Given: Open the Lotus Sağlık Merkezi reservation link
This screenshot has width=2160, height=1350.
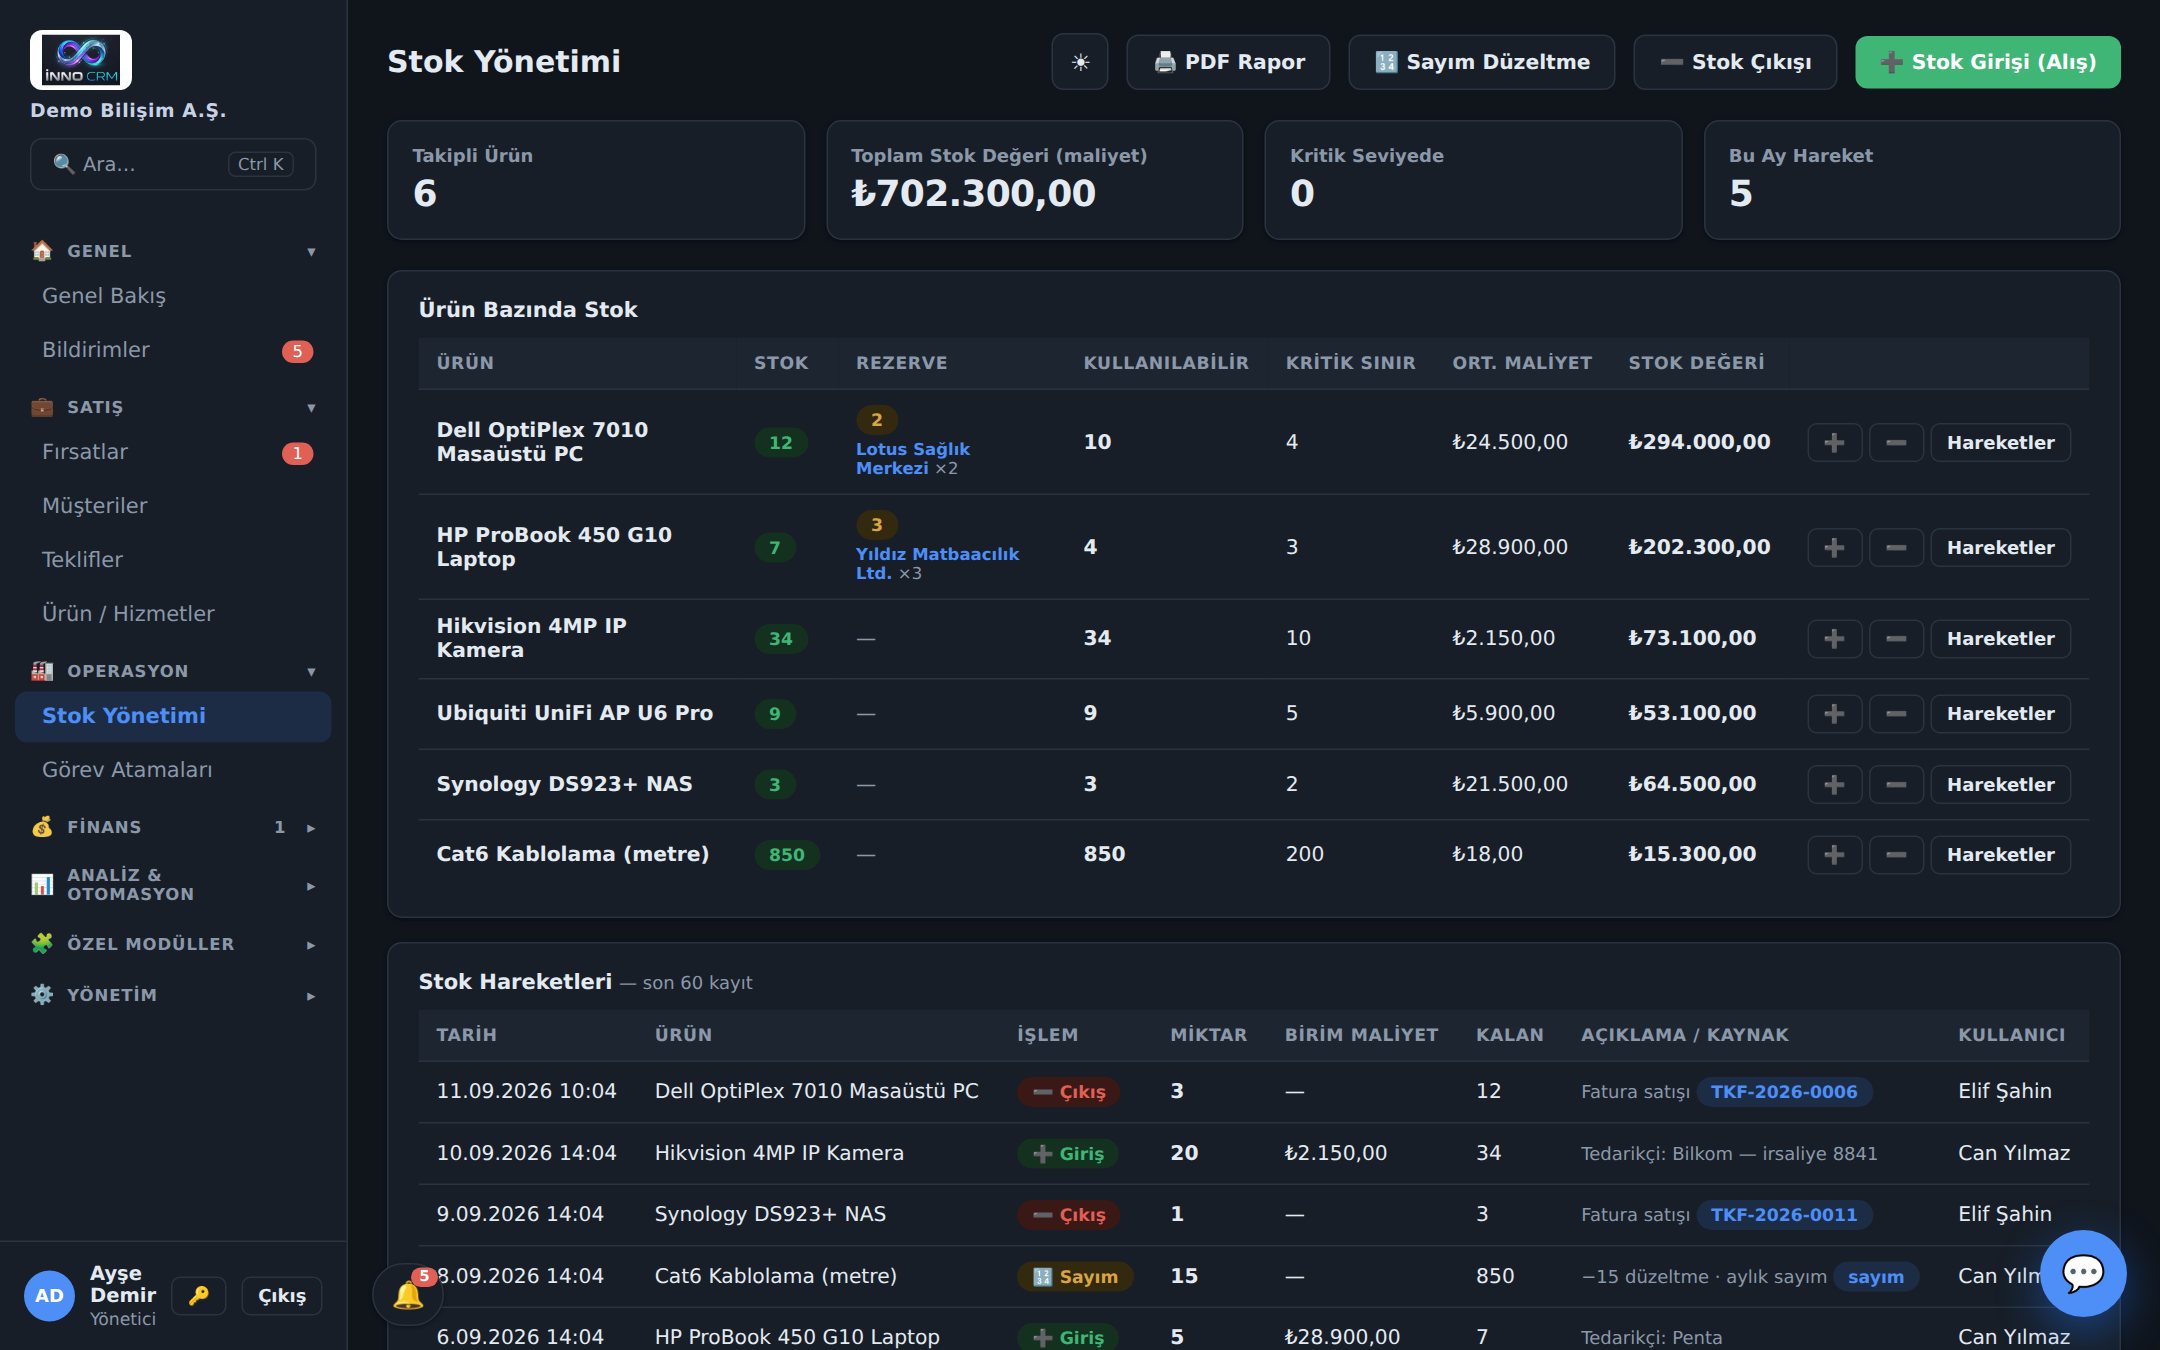Looking at the screenshot, I should (912, 458).
